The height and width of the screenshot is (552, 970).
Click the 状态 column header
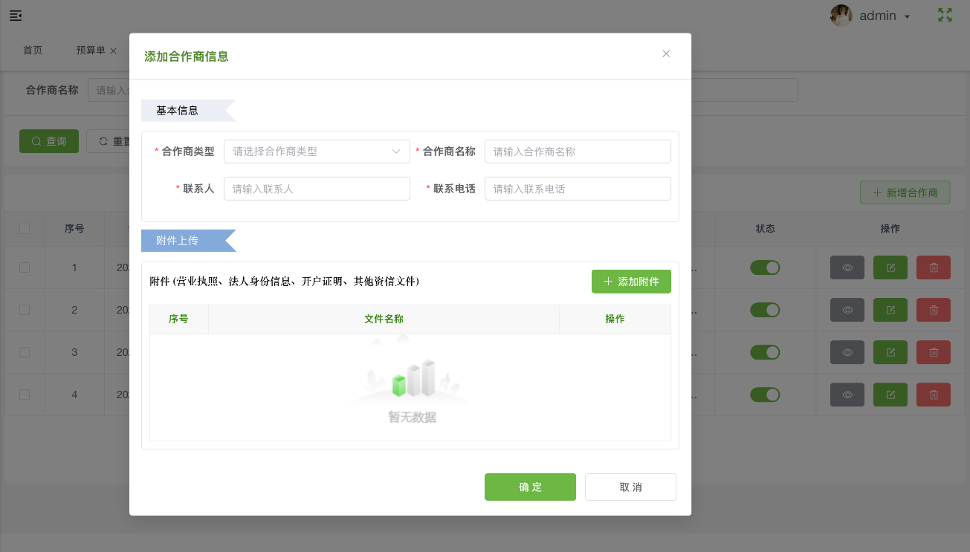[x=765, y=228]
